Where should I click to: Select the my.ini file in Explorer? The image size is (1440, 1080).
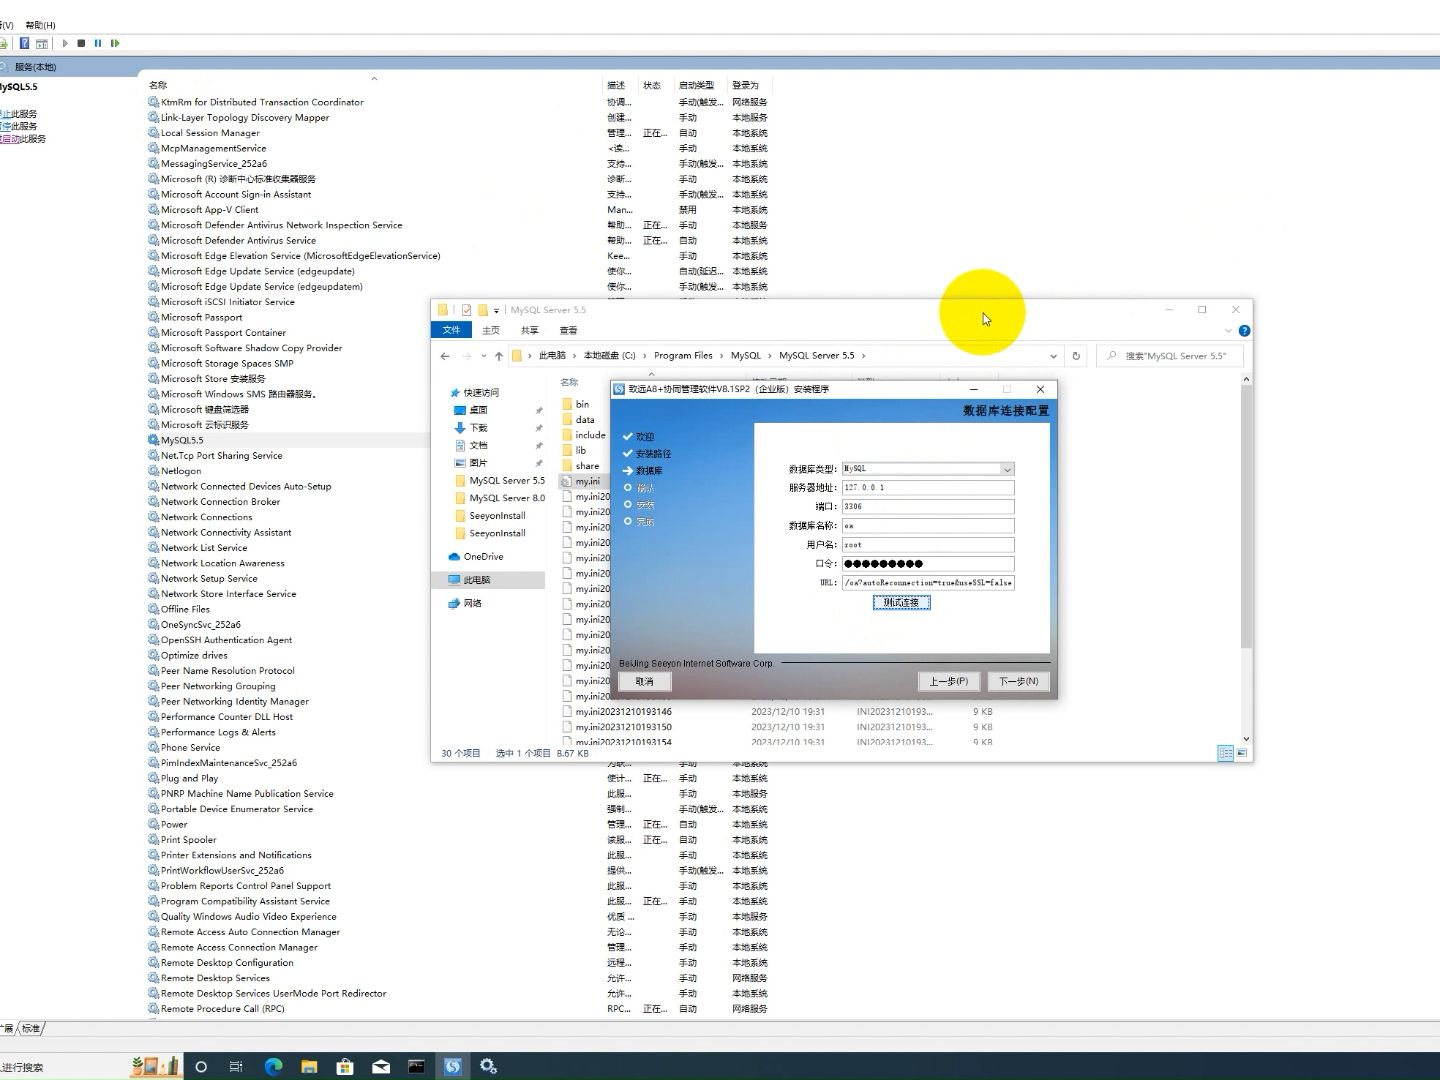[587, 481]
